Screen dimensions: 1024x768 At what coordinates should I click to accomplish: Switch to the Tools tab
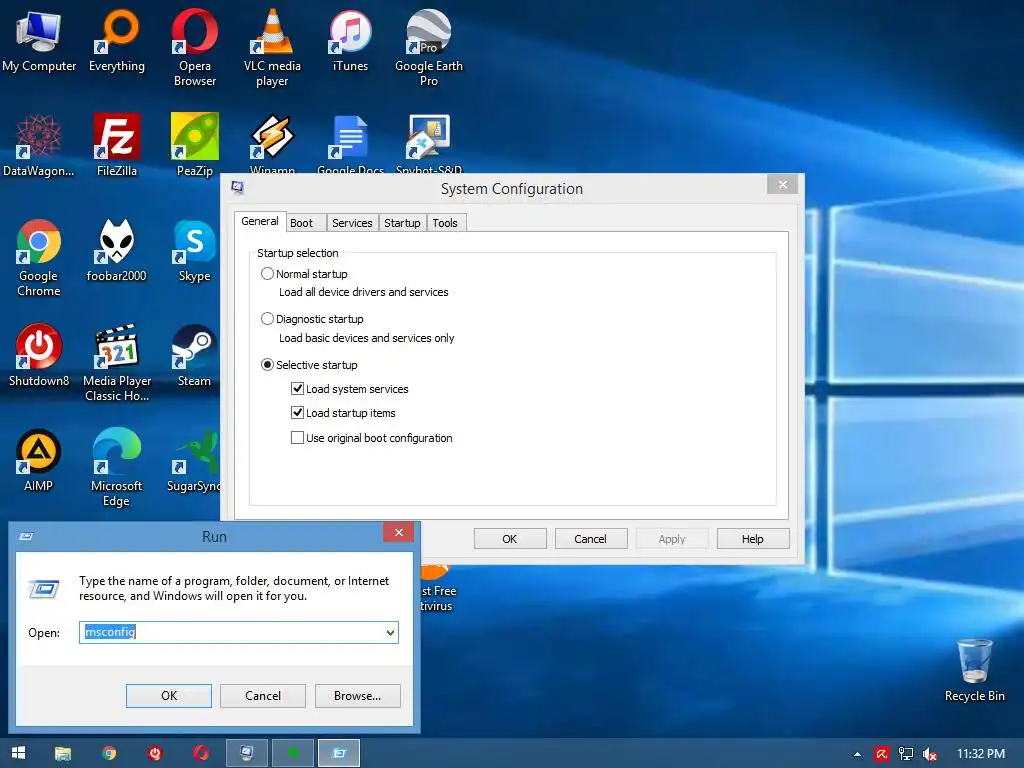[x=445, y=223]
